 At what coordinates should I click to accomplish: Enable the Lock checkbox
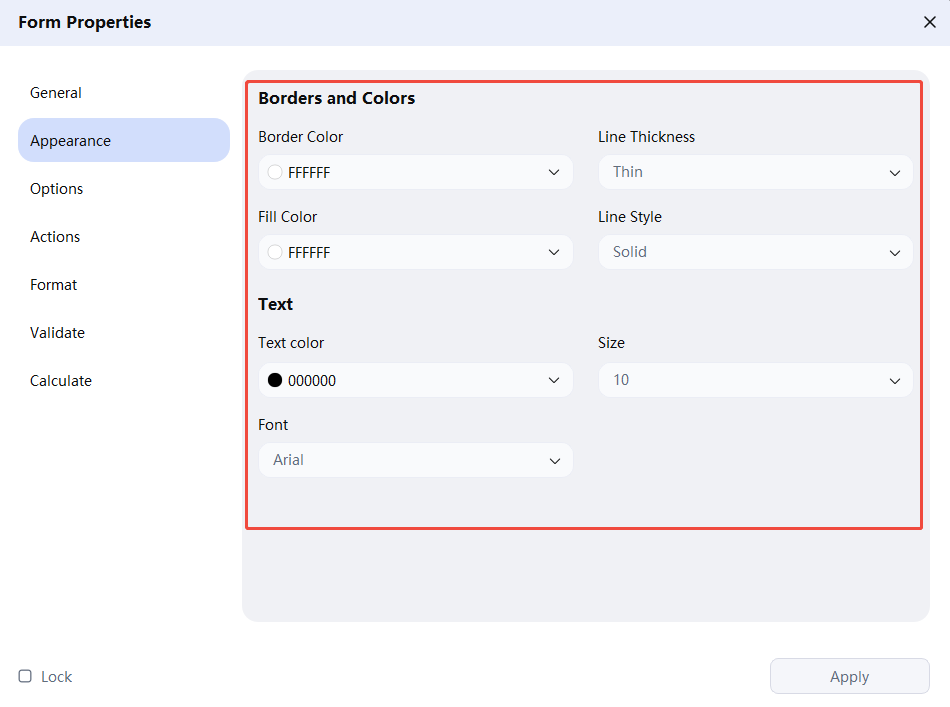(25, 676)
